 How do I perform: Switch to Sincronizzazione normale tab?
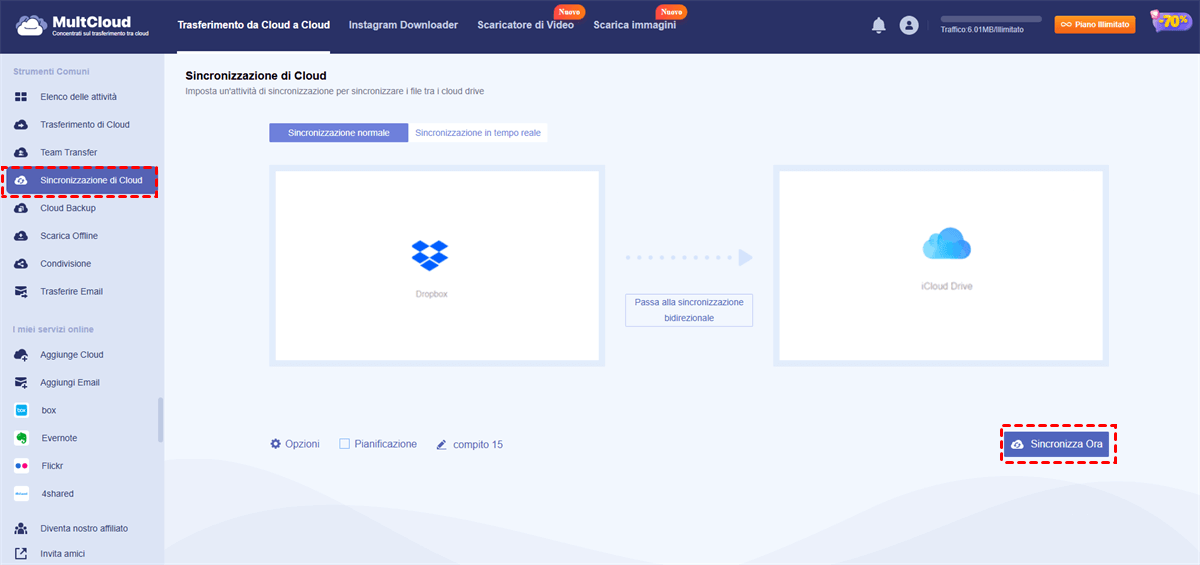(x=339, y=133)
